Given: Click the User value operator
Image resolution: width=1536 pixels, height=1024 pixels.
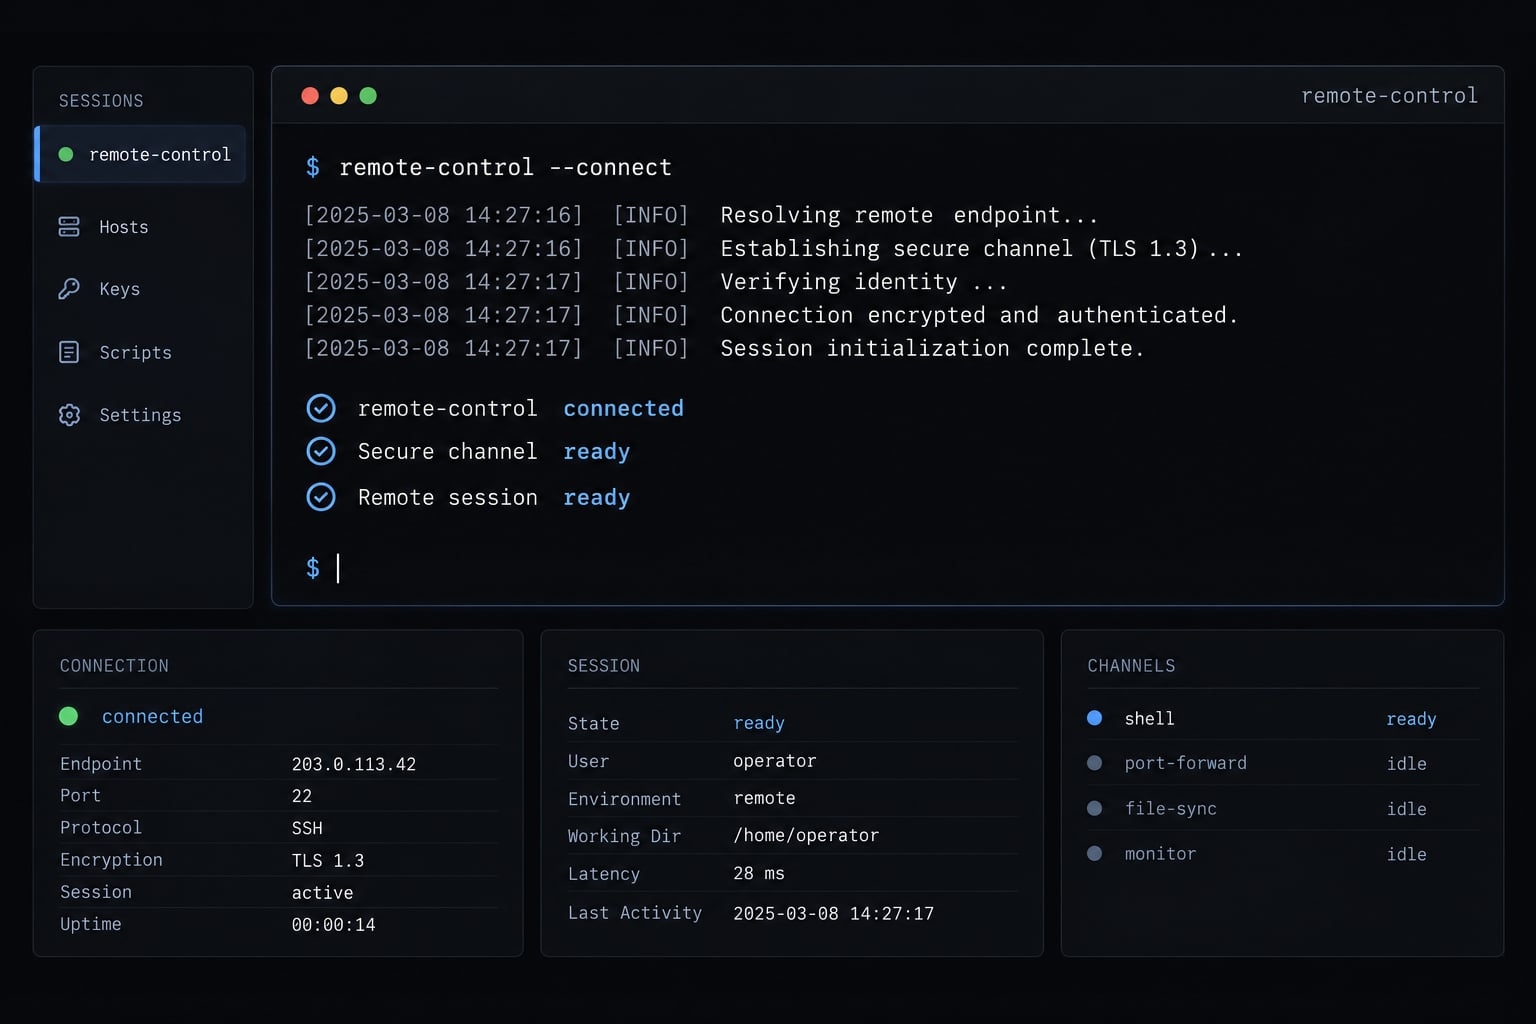Looking at the screenshot, I should click(775, 761).
